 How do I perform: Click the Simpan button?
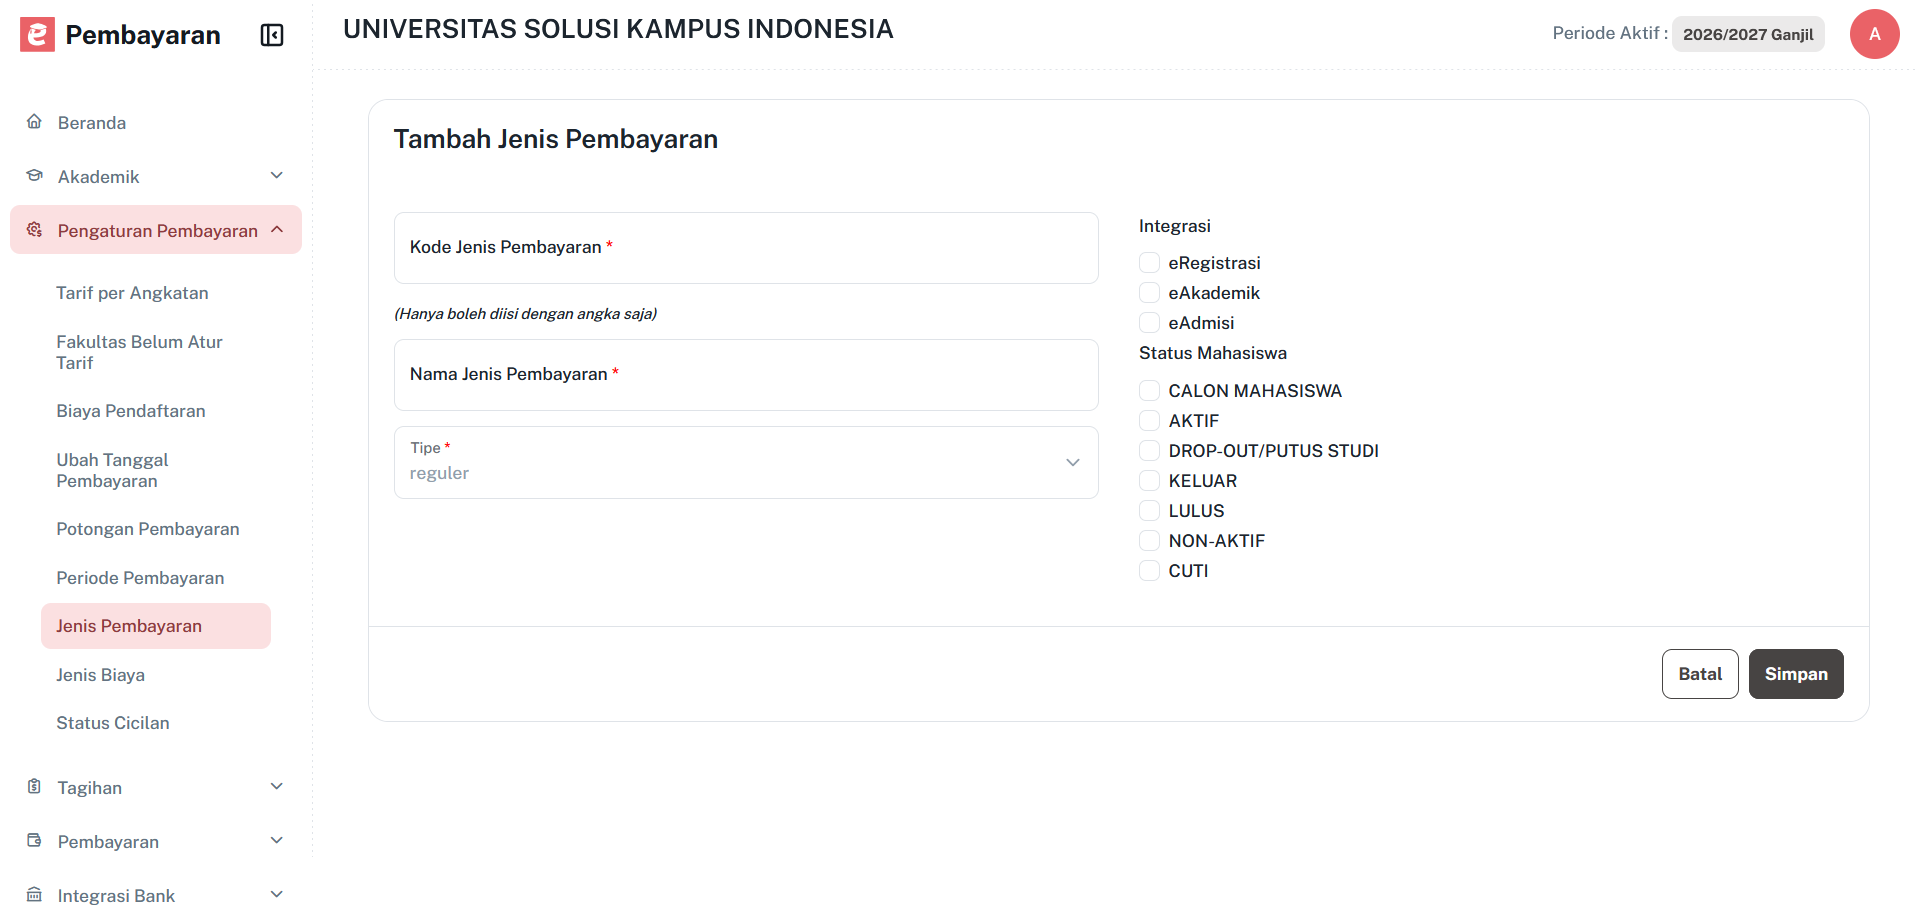tap(1795, 673)
